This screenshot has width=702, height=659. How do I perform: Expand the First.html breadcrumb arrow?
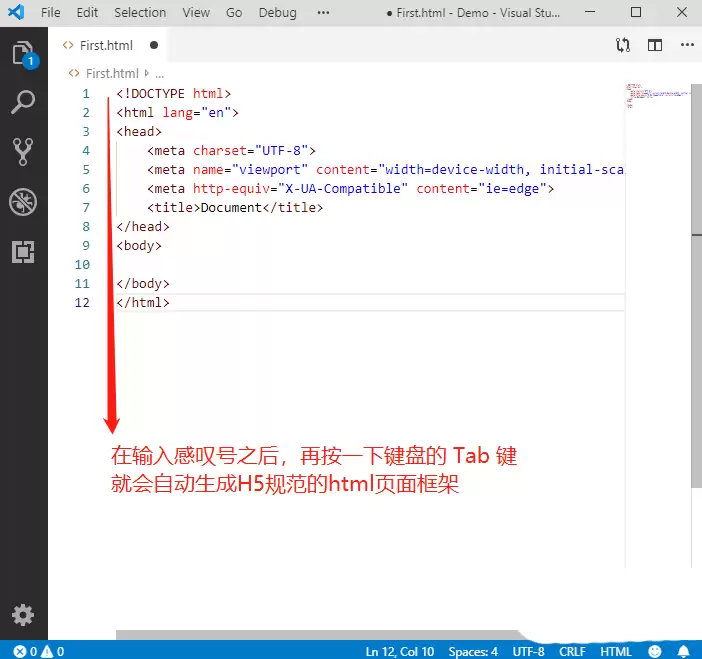(x=148, y=73)
